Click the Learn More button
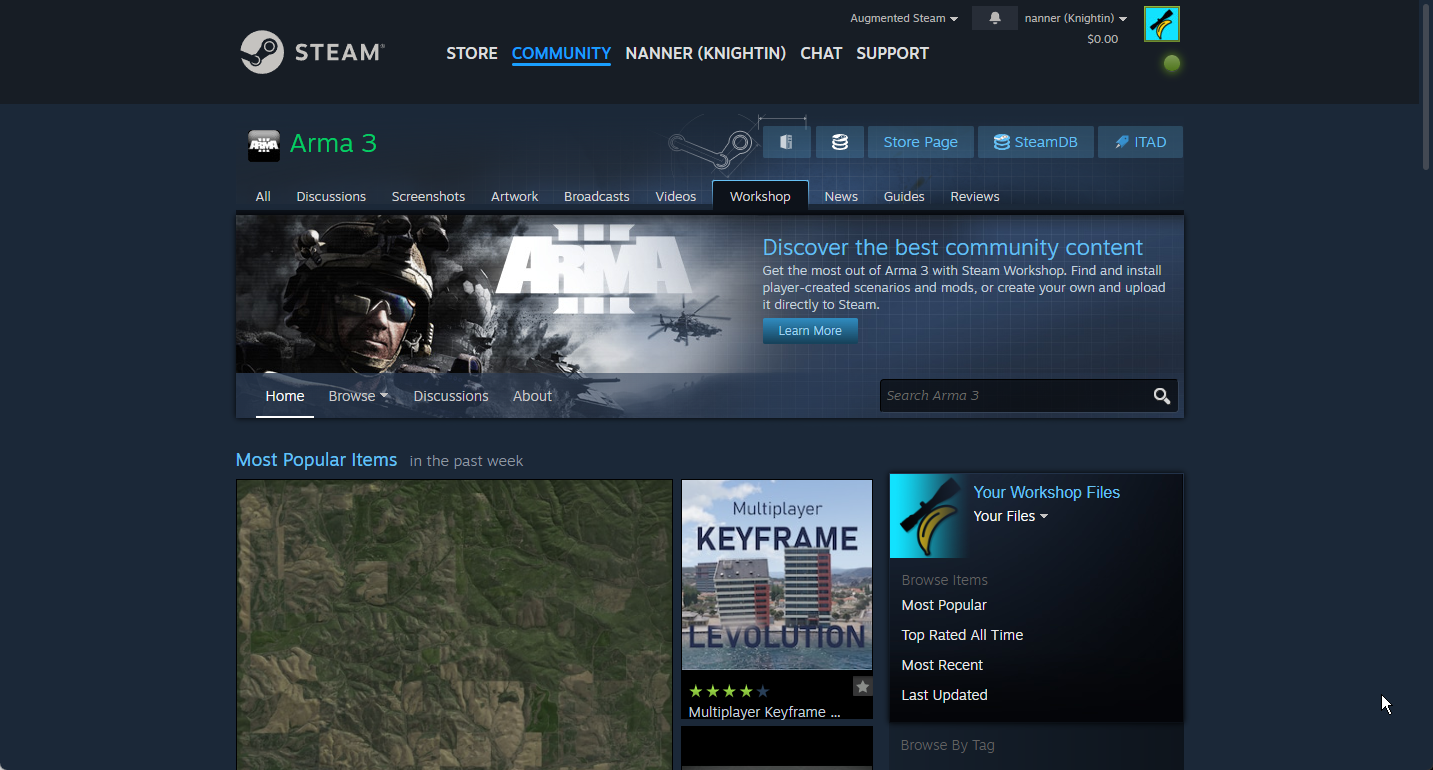The image size is (1433, 770). 810,331
